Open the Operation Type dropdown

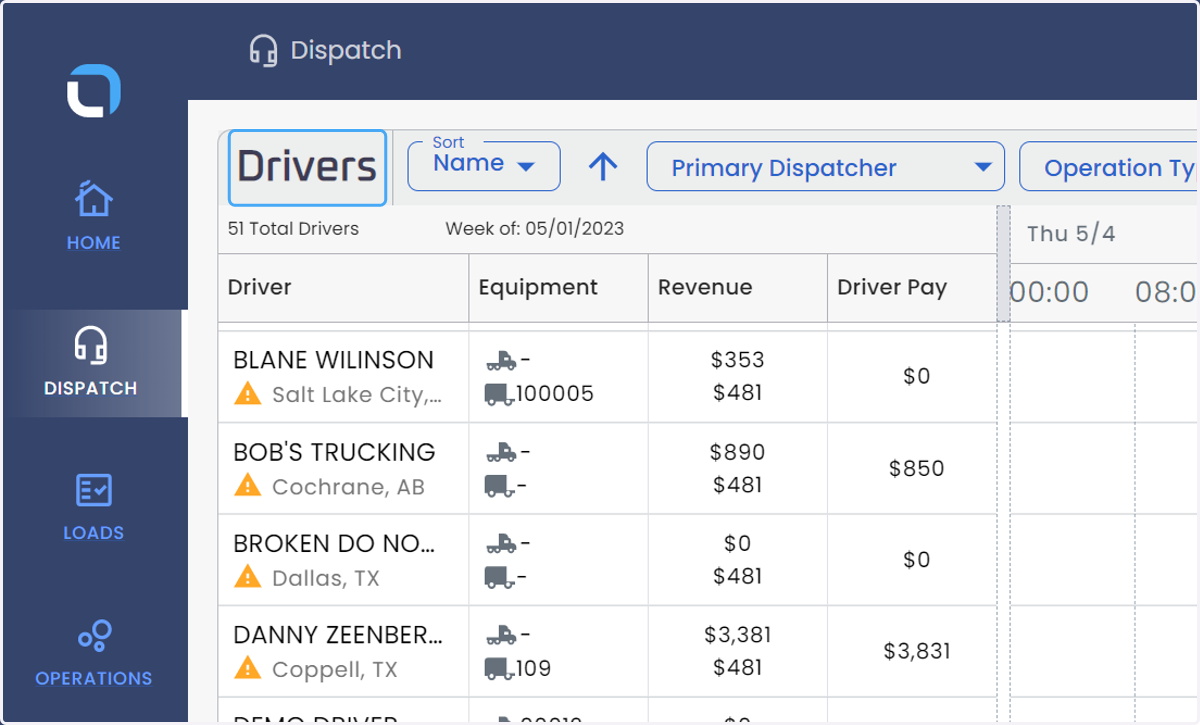click(1110, 167)
